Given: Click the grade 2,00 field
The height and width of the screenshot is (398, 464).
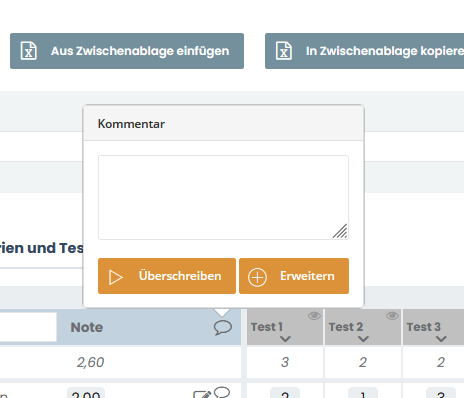Looking at the screenshot, I should (x=86, y=393).
